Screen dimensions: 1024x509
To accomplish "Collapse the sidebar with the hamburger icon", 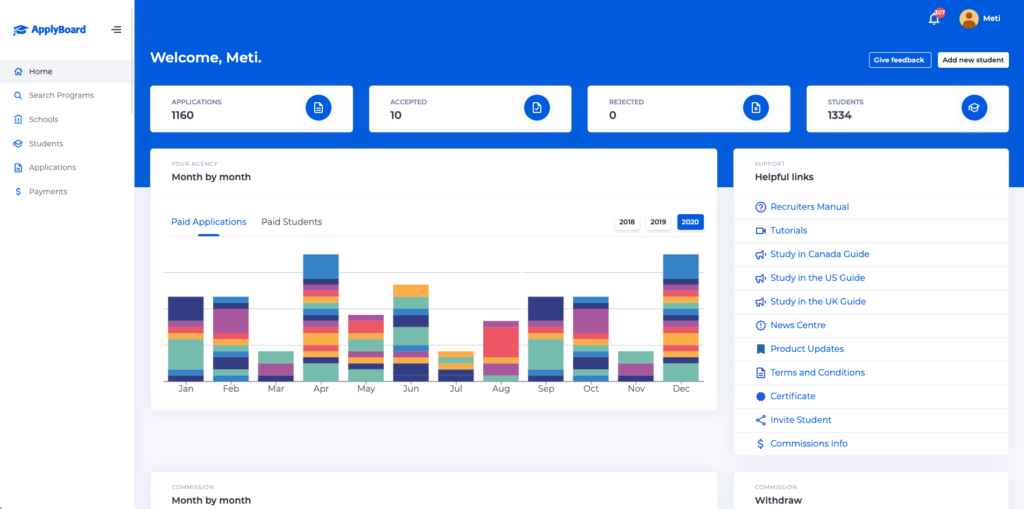I will [x=116, y=29].
